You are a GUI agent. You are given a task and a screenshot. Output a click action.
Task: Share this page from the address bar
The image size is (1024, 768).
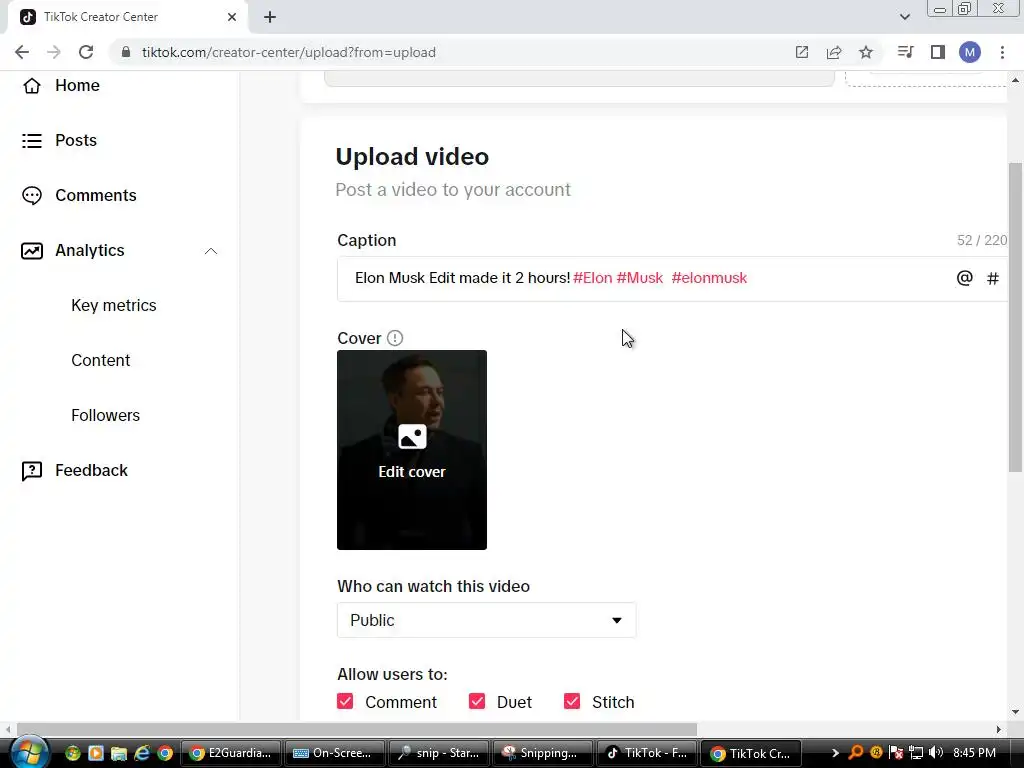coord(834,52)
